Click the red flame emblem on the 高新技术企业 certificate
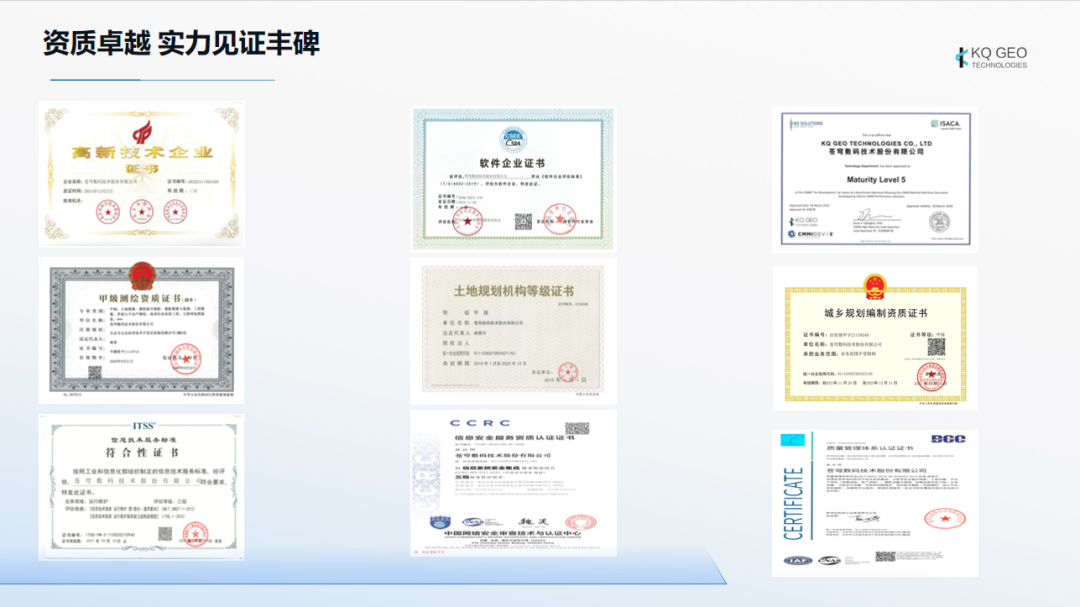Viewport: 1080px width, 607px height. pyautogui.click(x=141, y=131)
